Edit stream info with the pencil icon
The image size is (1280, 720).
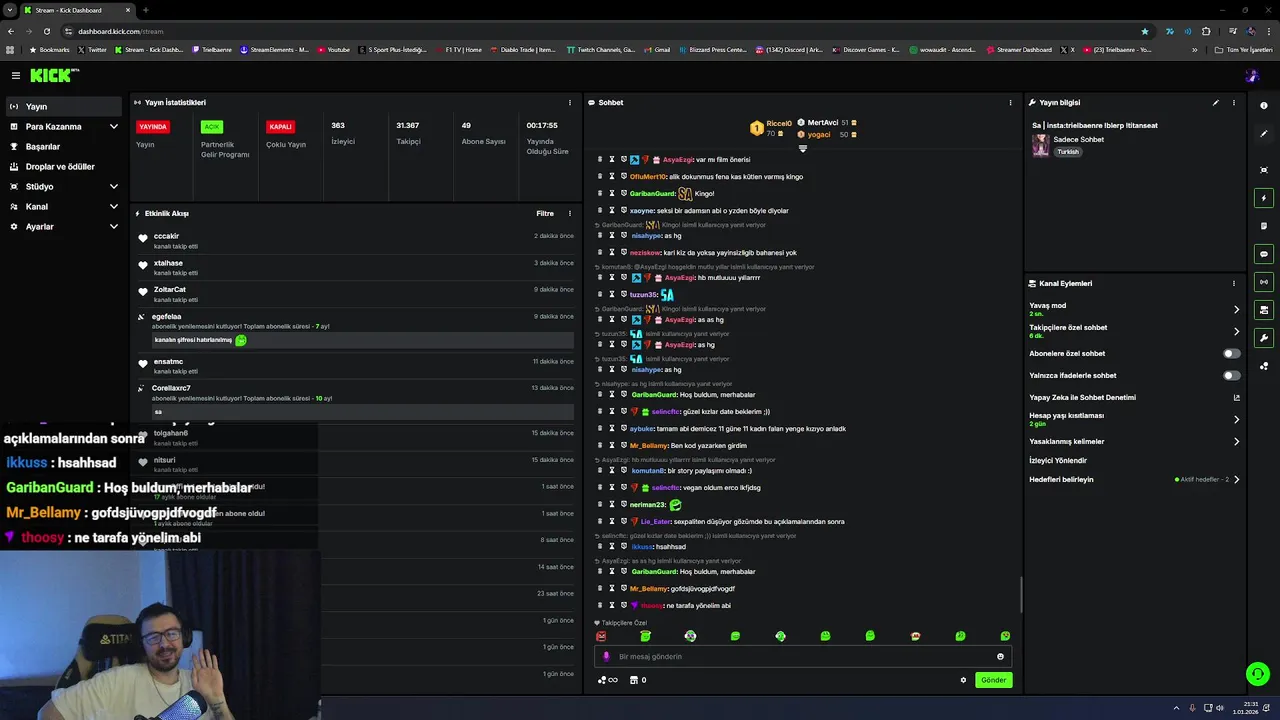1216,102
